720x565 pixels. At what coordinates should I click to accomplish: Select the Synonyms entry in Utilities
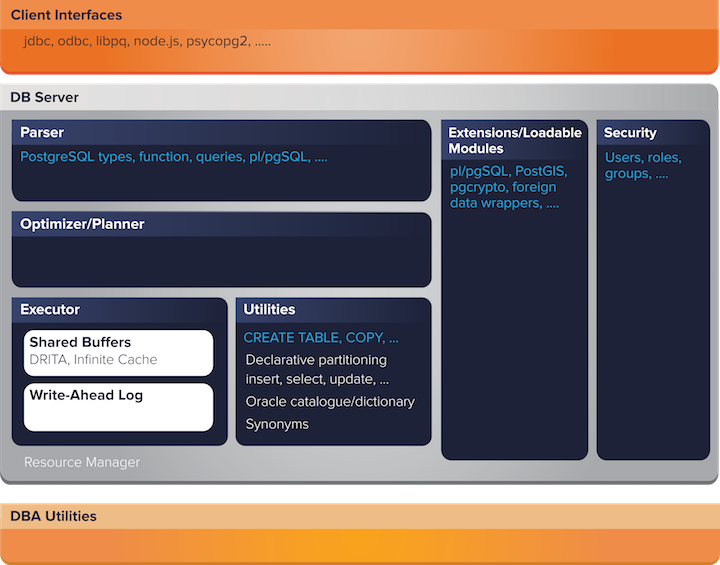tap(277, 424)
